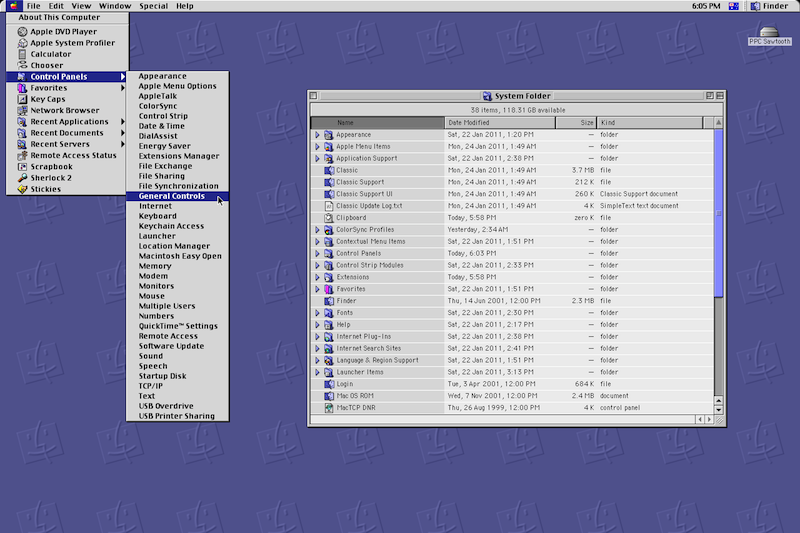Expand the Application Support folder triangle
The height and width of the screenshot is (533, 800).
click(x=317, y=159)
